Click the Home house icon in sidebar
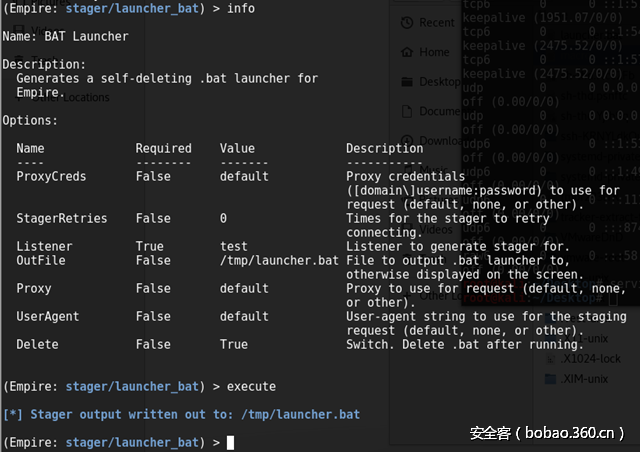640x452 pixels. click(408, 52)
